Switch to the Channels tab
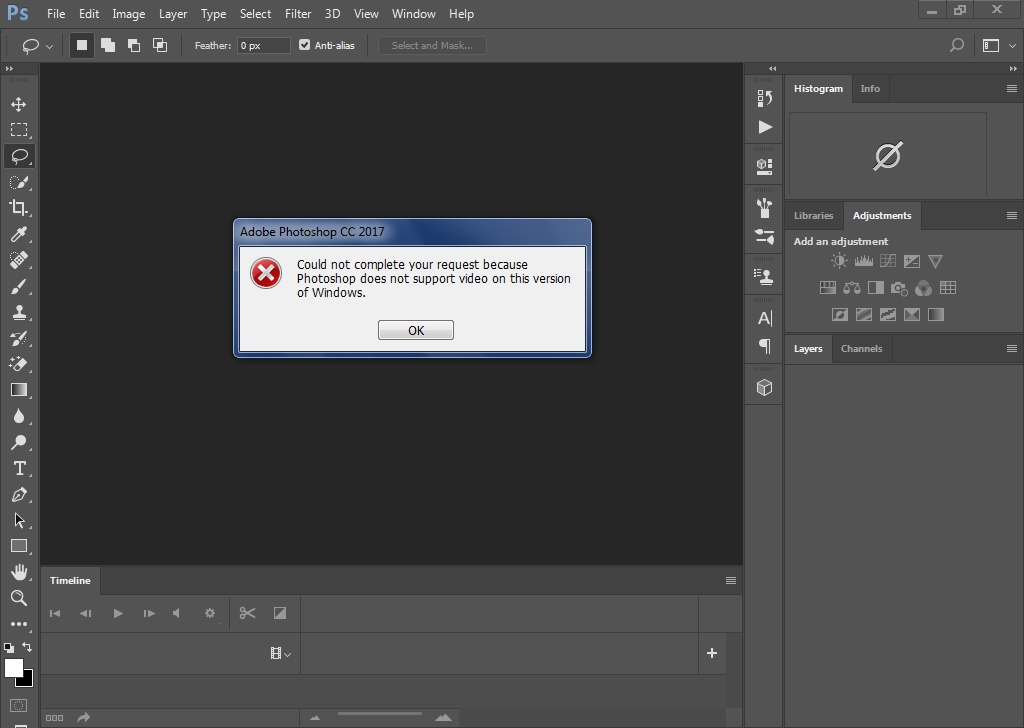 coord(861,349)
